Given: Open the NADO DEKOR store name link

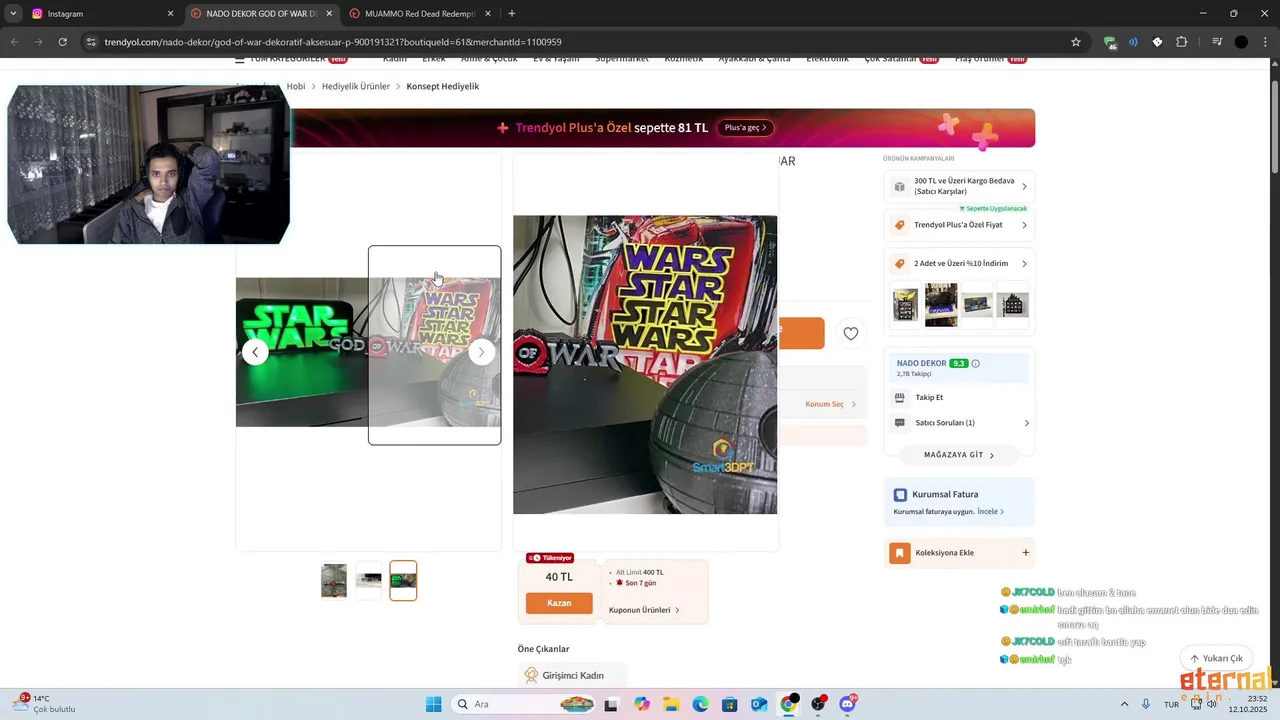Looking at the screenshot, I should (921, 363).
